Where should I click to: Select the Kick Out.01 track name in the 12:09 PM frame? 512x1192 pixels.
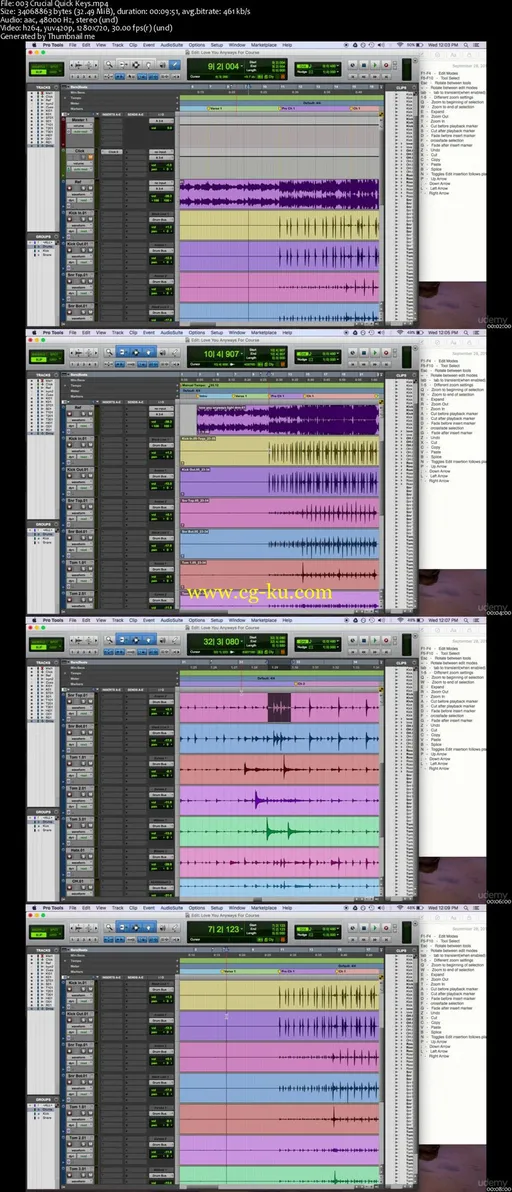[79, 1014]
